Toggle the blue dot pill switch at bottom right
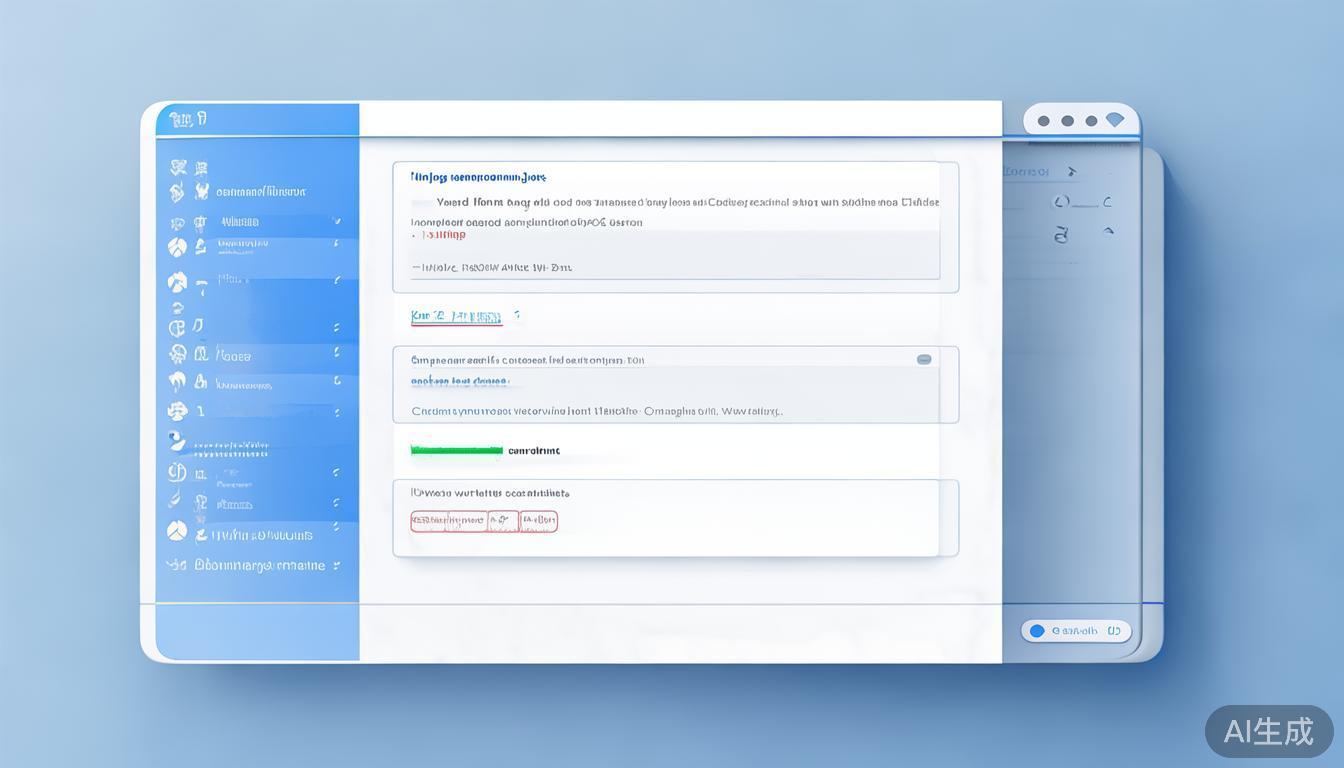 pyautogui.click(x=1037, y=631)
